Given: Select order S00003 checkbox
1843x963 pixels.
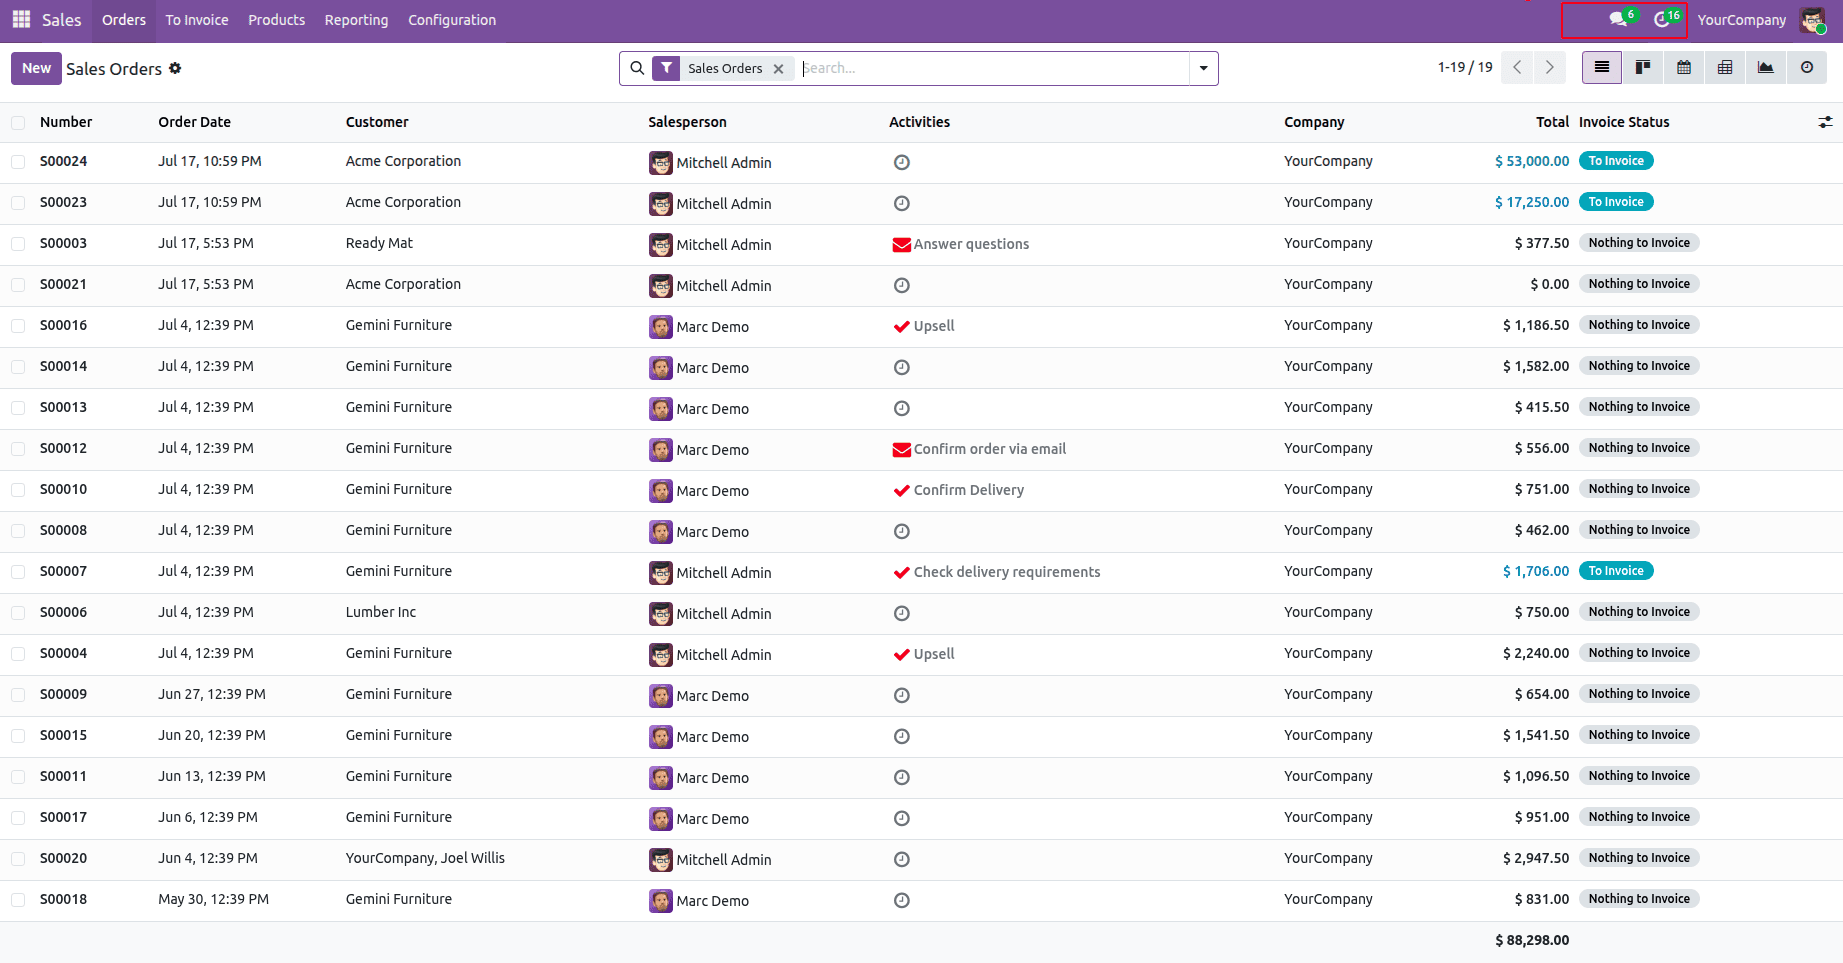Looking at the screenshot, I should point(18,243).
